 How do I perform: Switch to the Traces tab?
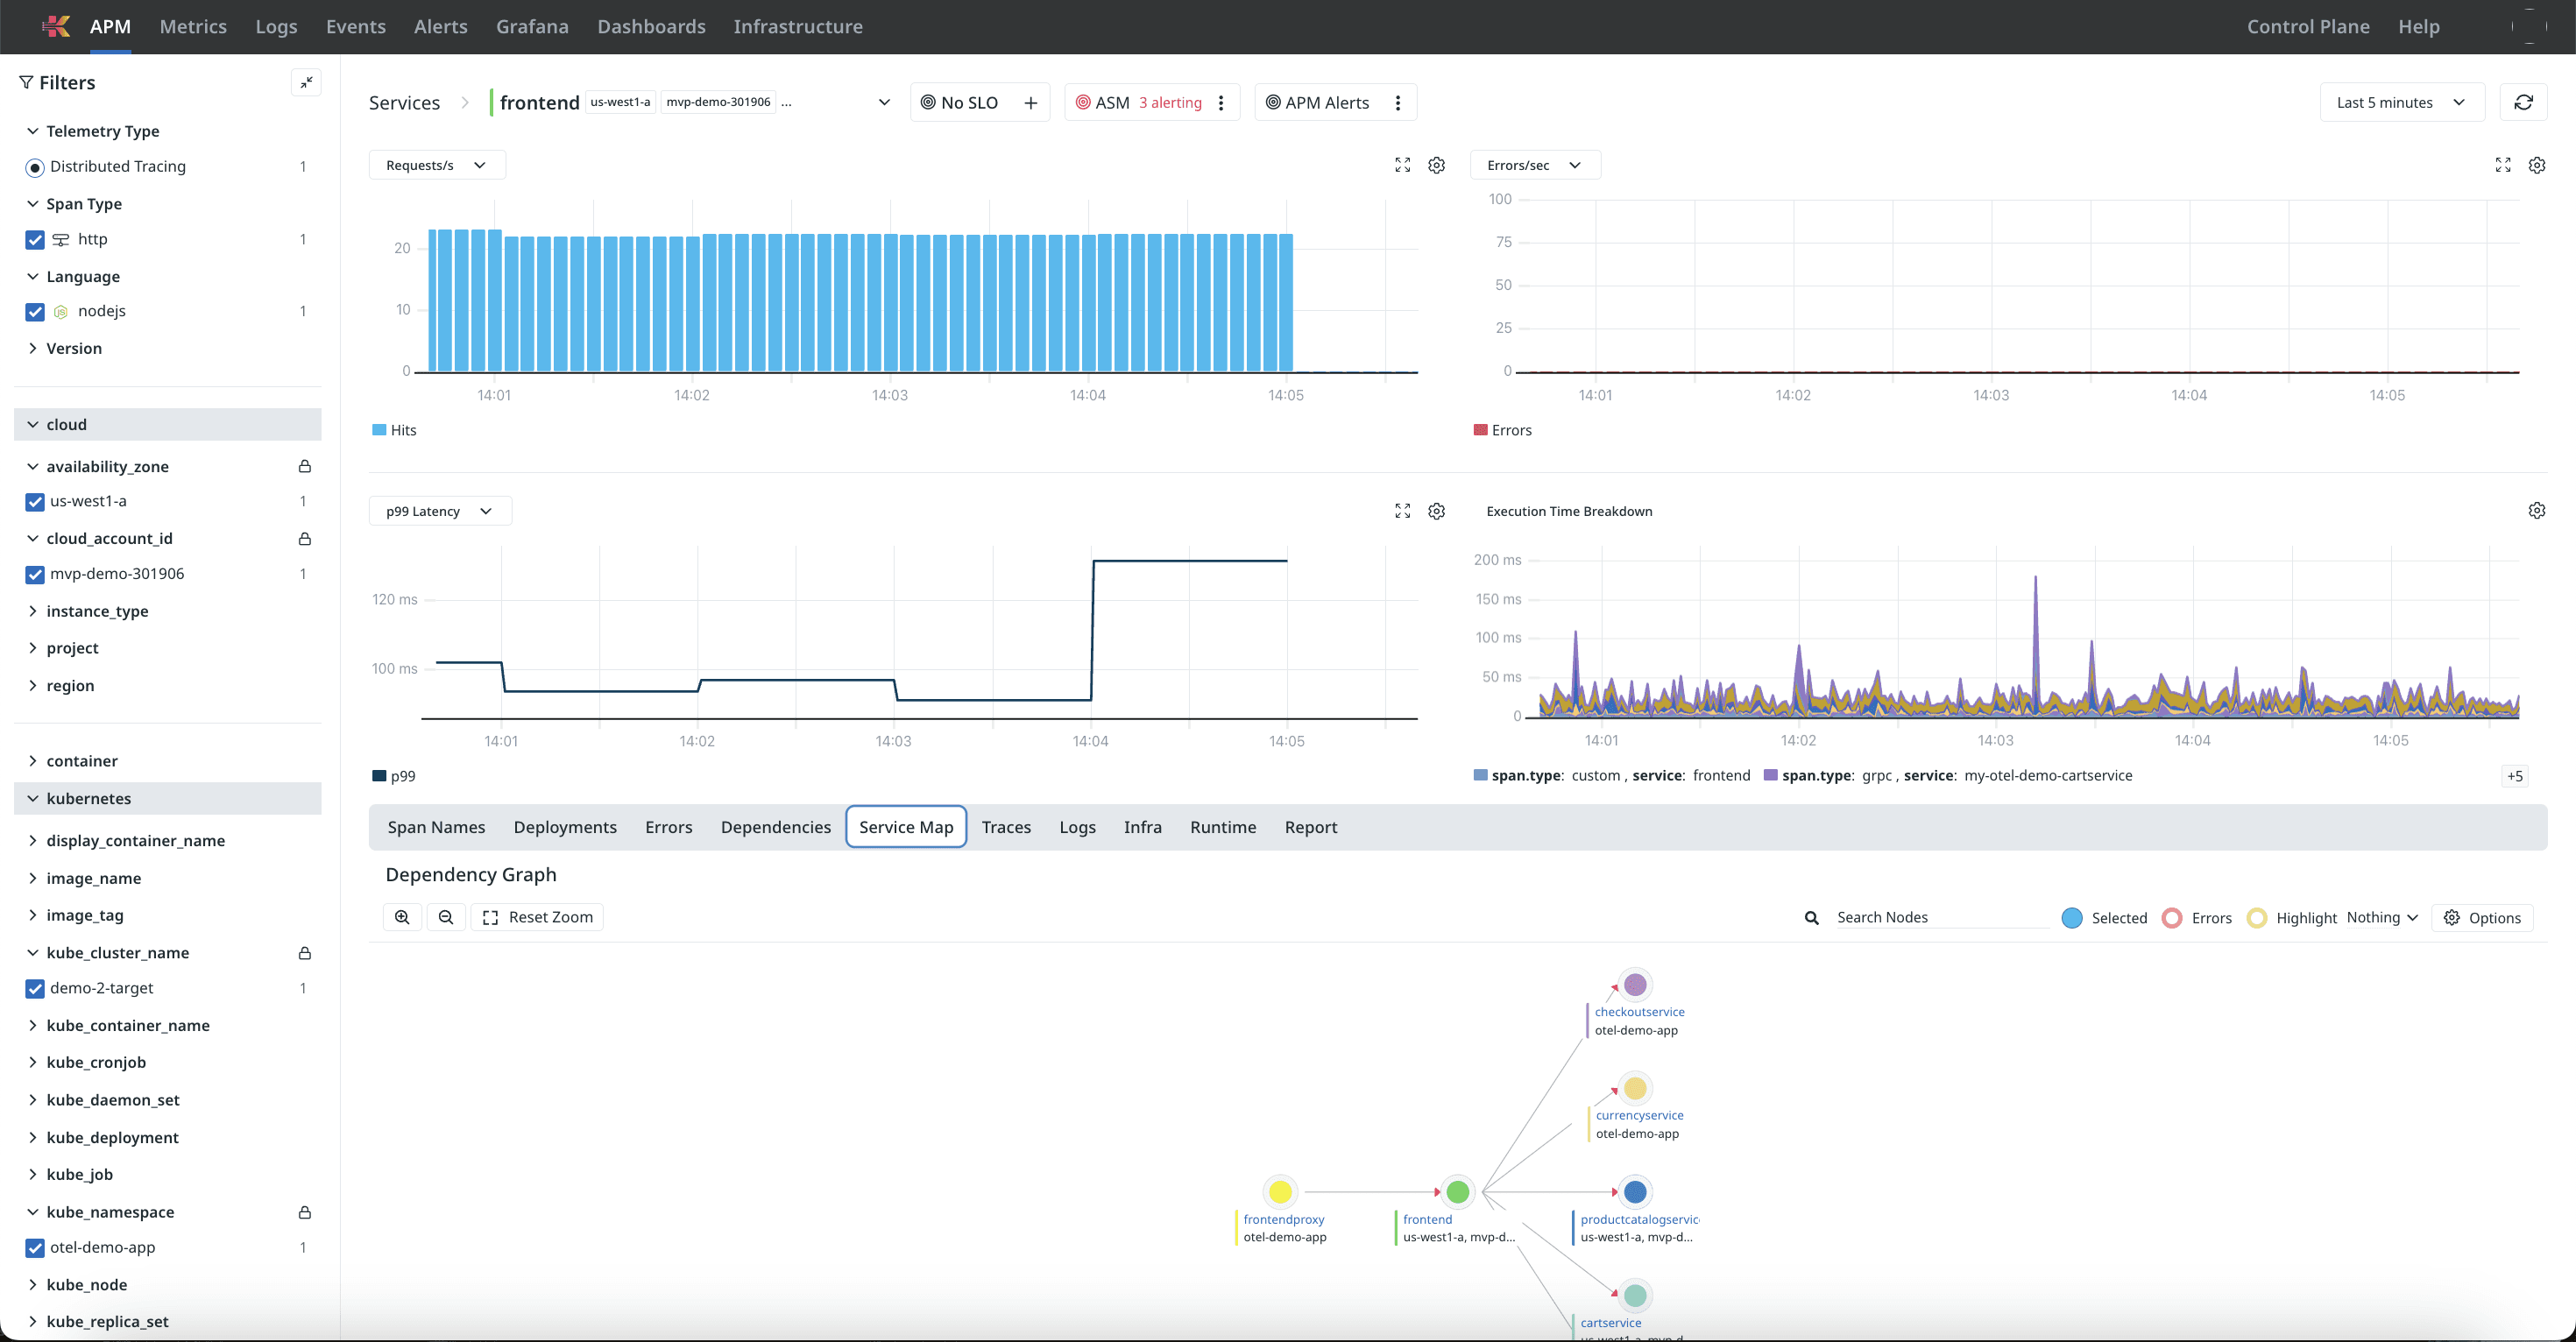pos(1005,827)
